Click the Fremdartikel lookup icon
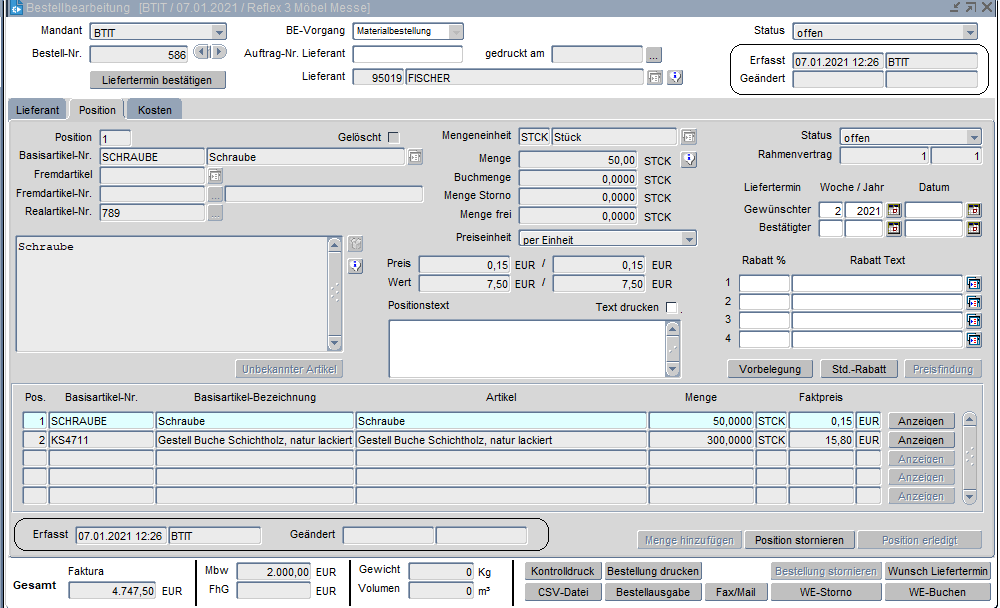This screenshot has height=608, width=1000. [x=215, y=176]
